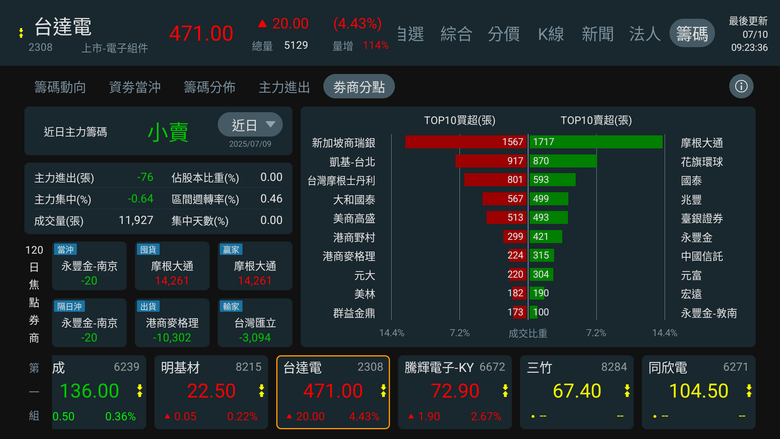The width and height of the screenshot is (780, 439).
Task: Click the 最後更新 timestamp
Action: click(749, 34)
